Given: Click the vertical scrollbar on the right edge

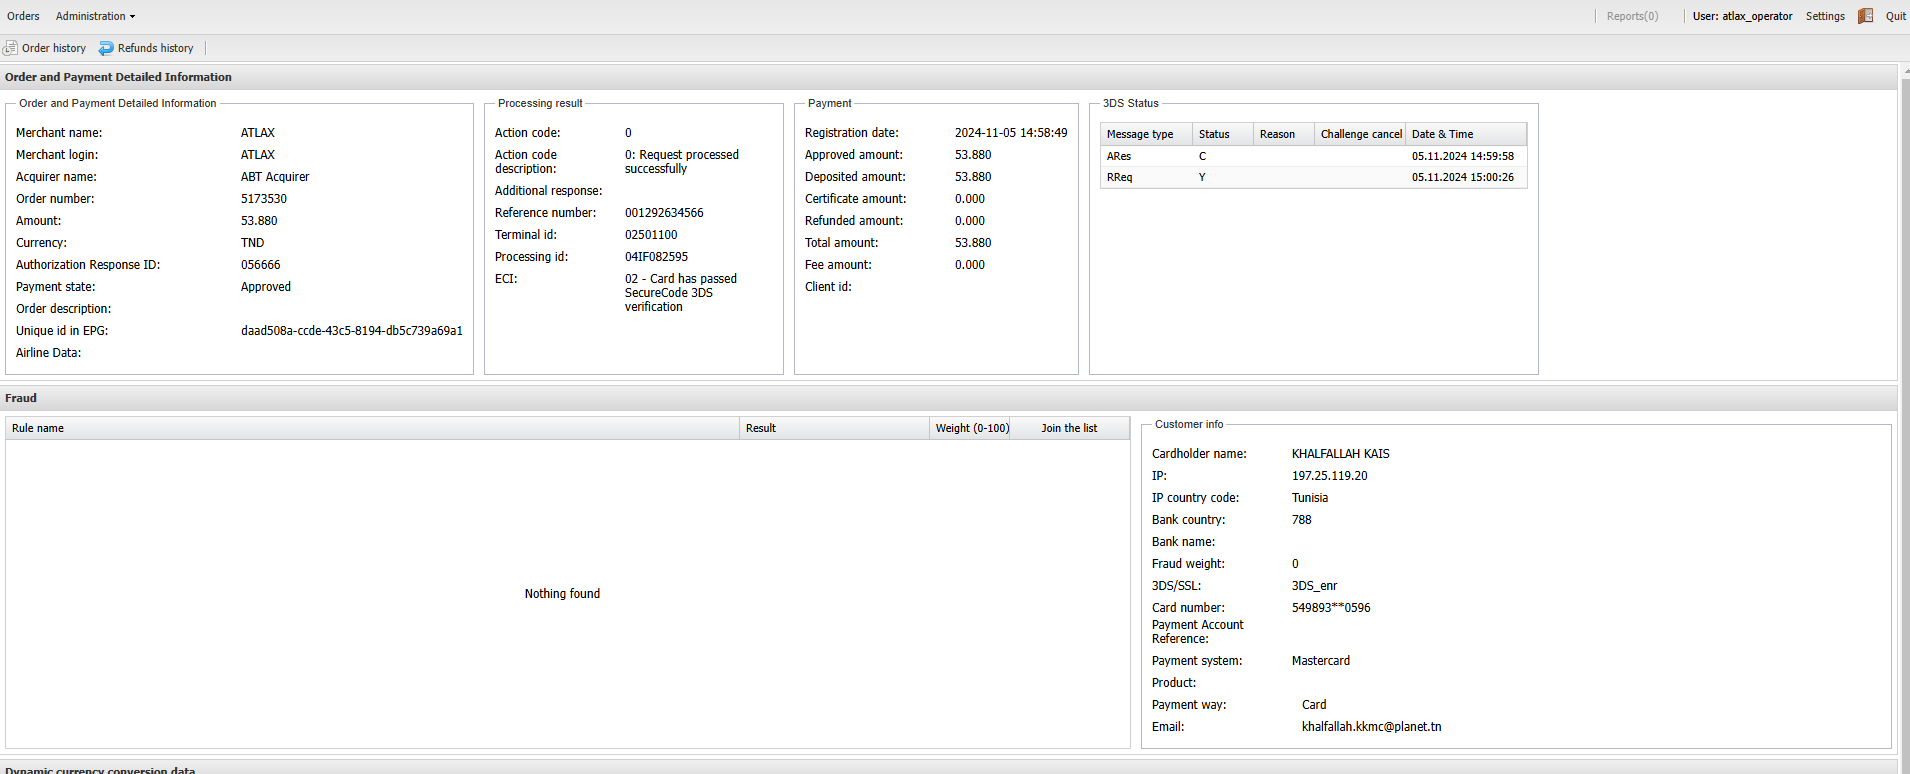Looking at the screenshot, I should [x=1904, y=400].
